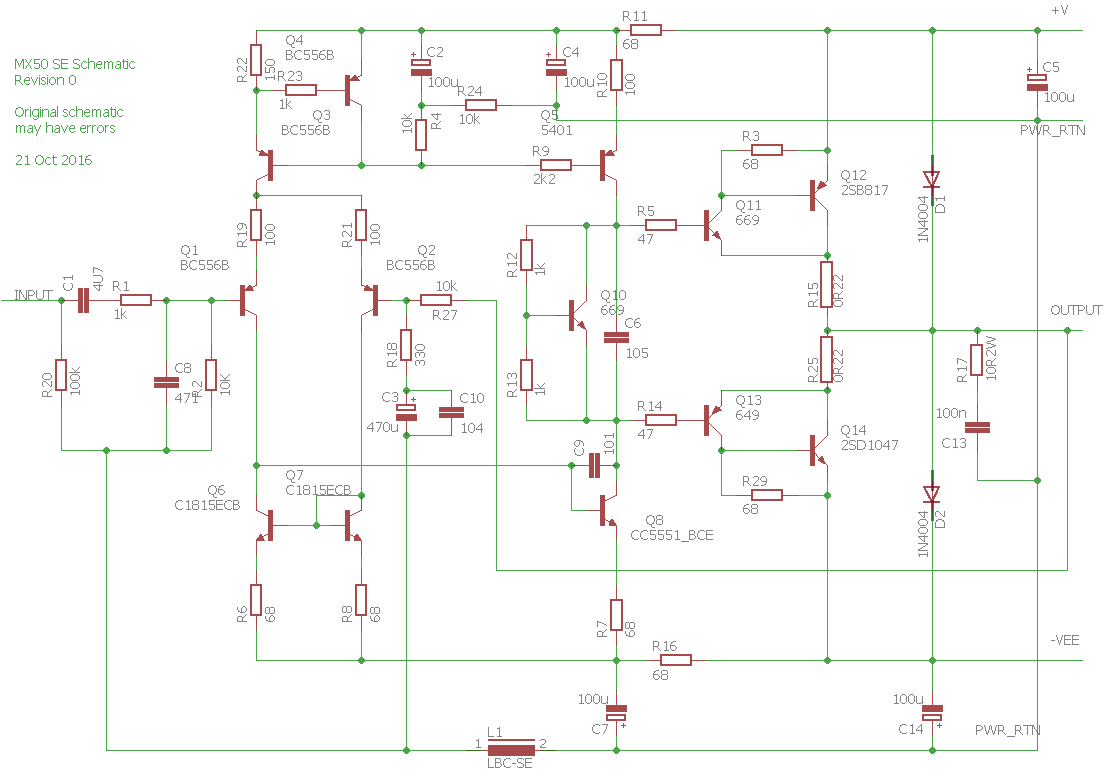The width and height of the screenshot is (1113, 773).
Task: Click capacitor C3 470u symbol
Action: (406, 412)
